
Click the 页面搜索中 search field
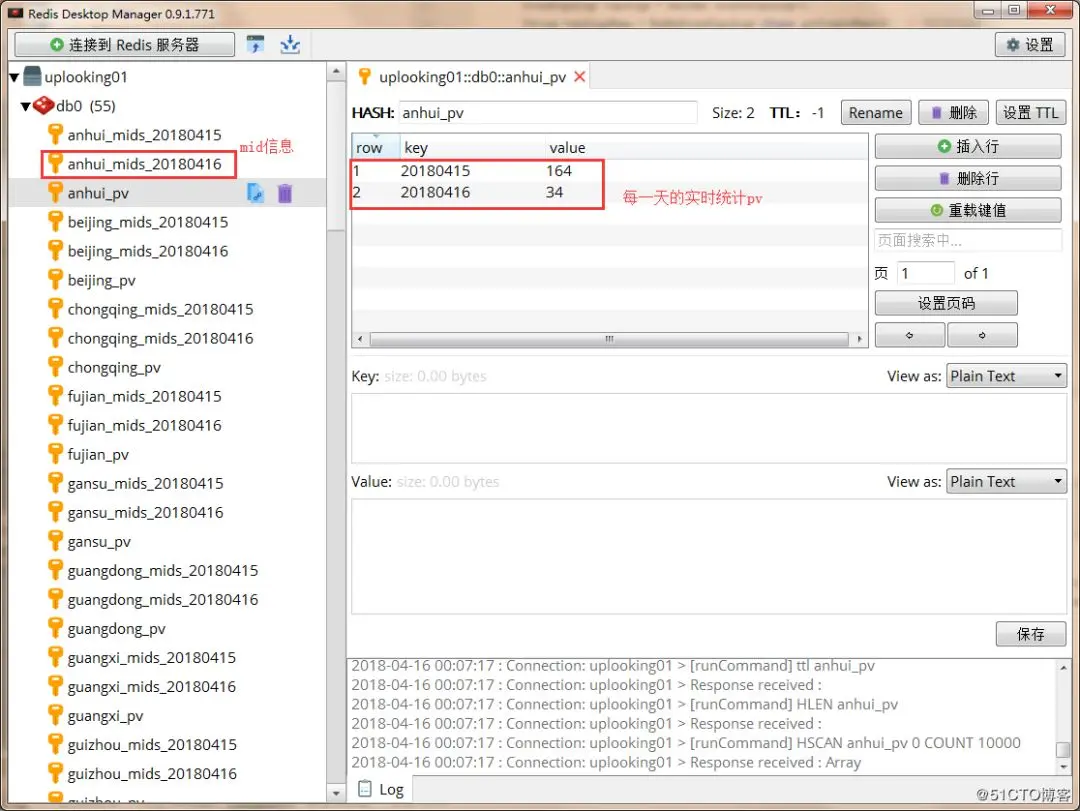pos(968,240)
